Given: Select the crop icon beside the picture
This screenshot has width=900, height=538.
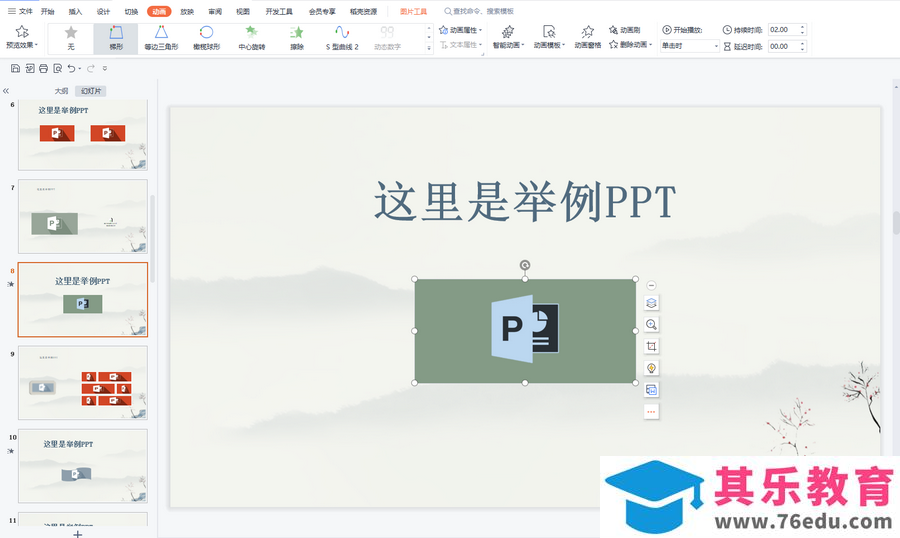Looking at the screenshot, I should (651, 346).
